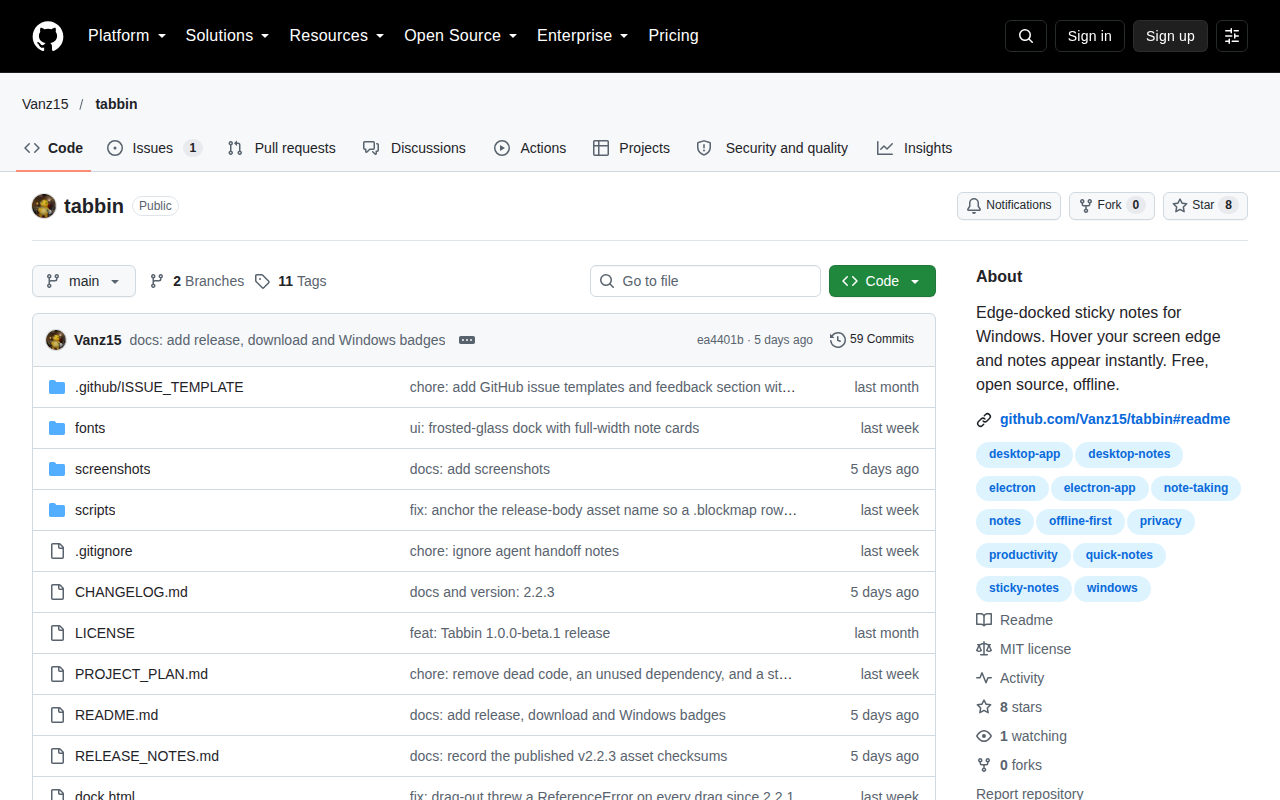Open the Resources dropdown menu
Viewport: 1280px width, 800px height.
coord(337,36)
